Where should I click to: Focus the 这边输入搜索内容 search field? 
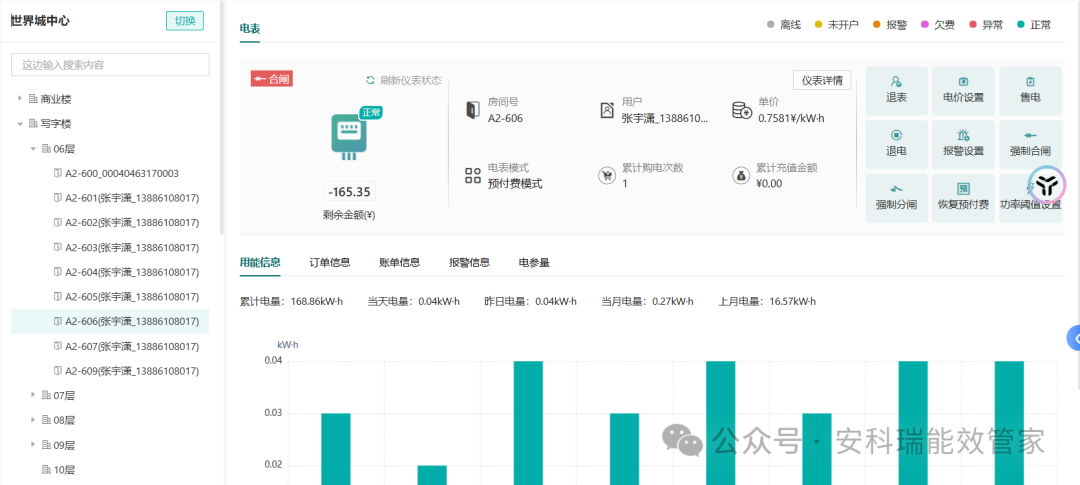[x=110, y=65]
